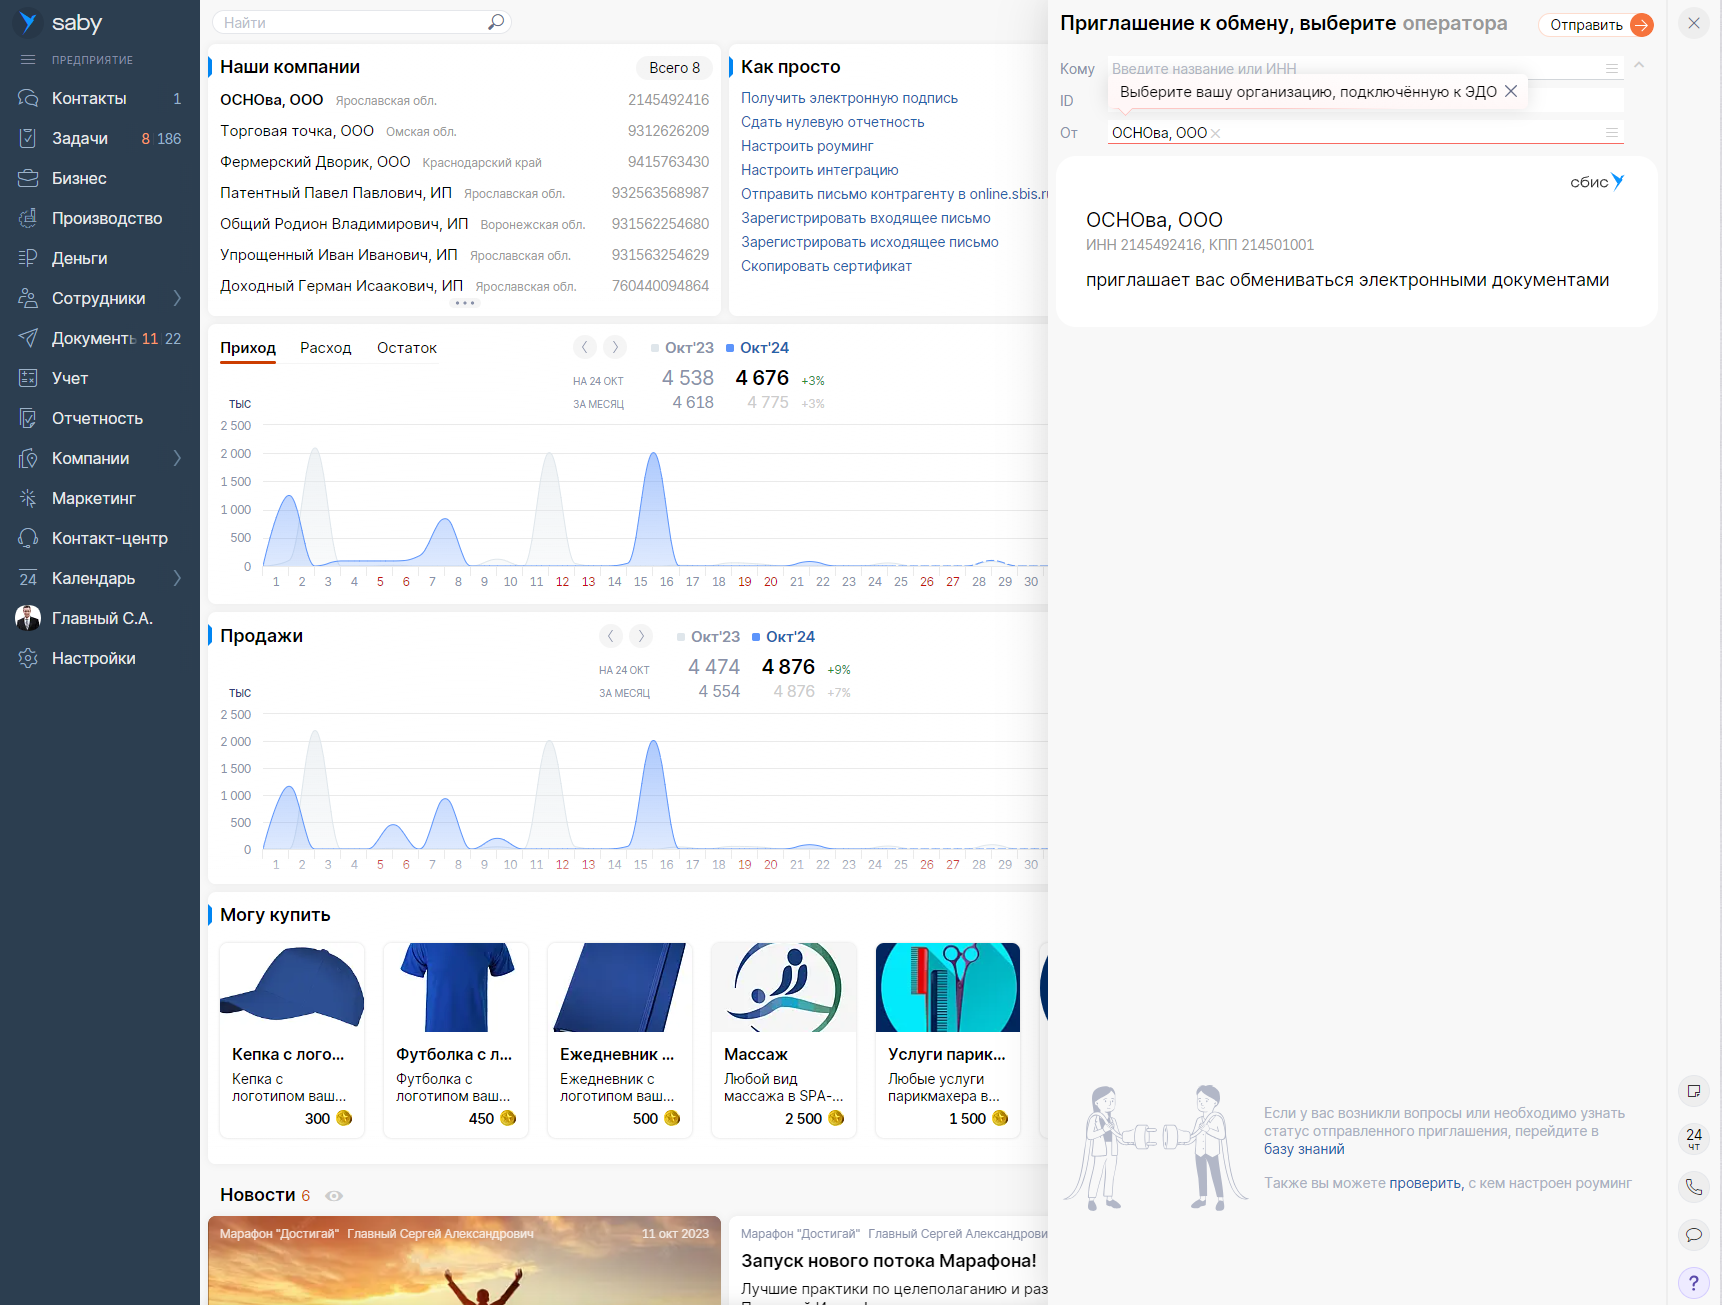Open the chat messages icon
This screenshot has height=1305, width=1722.
click(x=1693, y=1235)
